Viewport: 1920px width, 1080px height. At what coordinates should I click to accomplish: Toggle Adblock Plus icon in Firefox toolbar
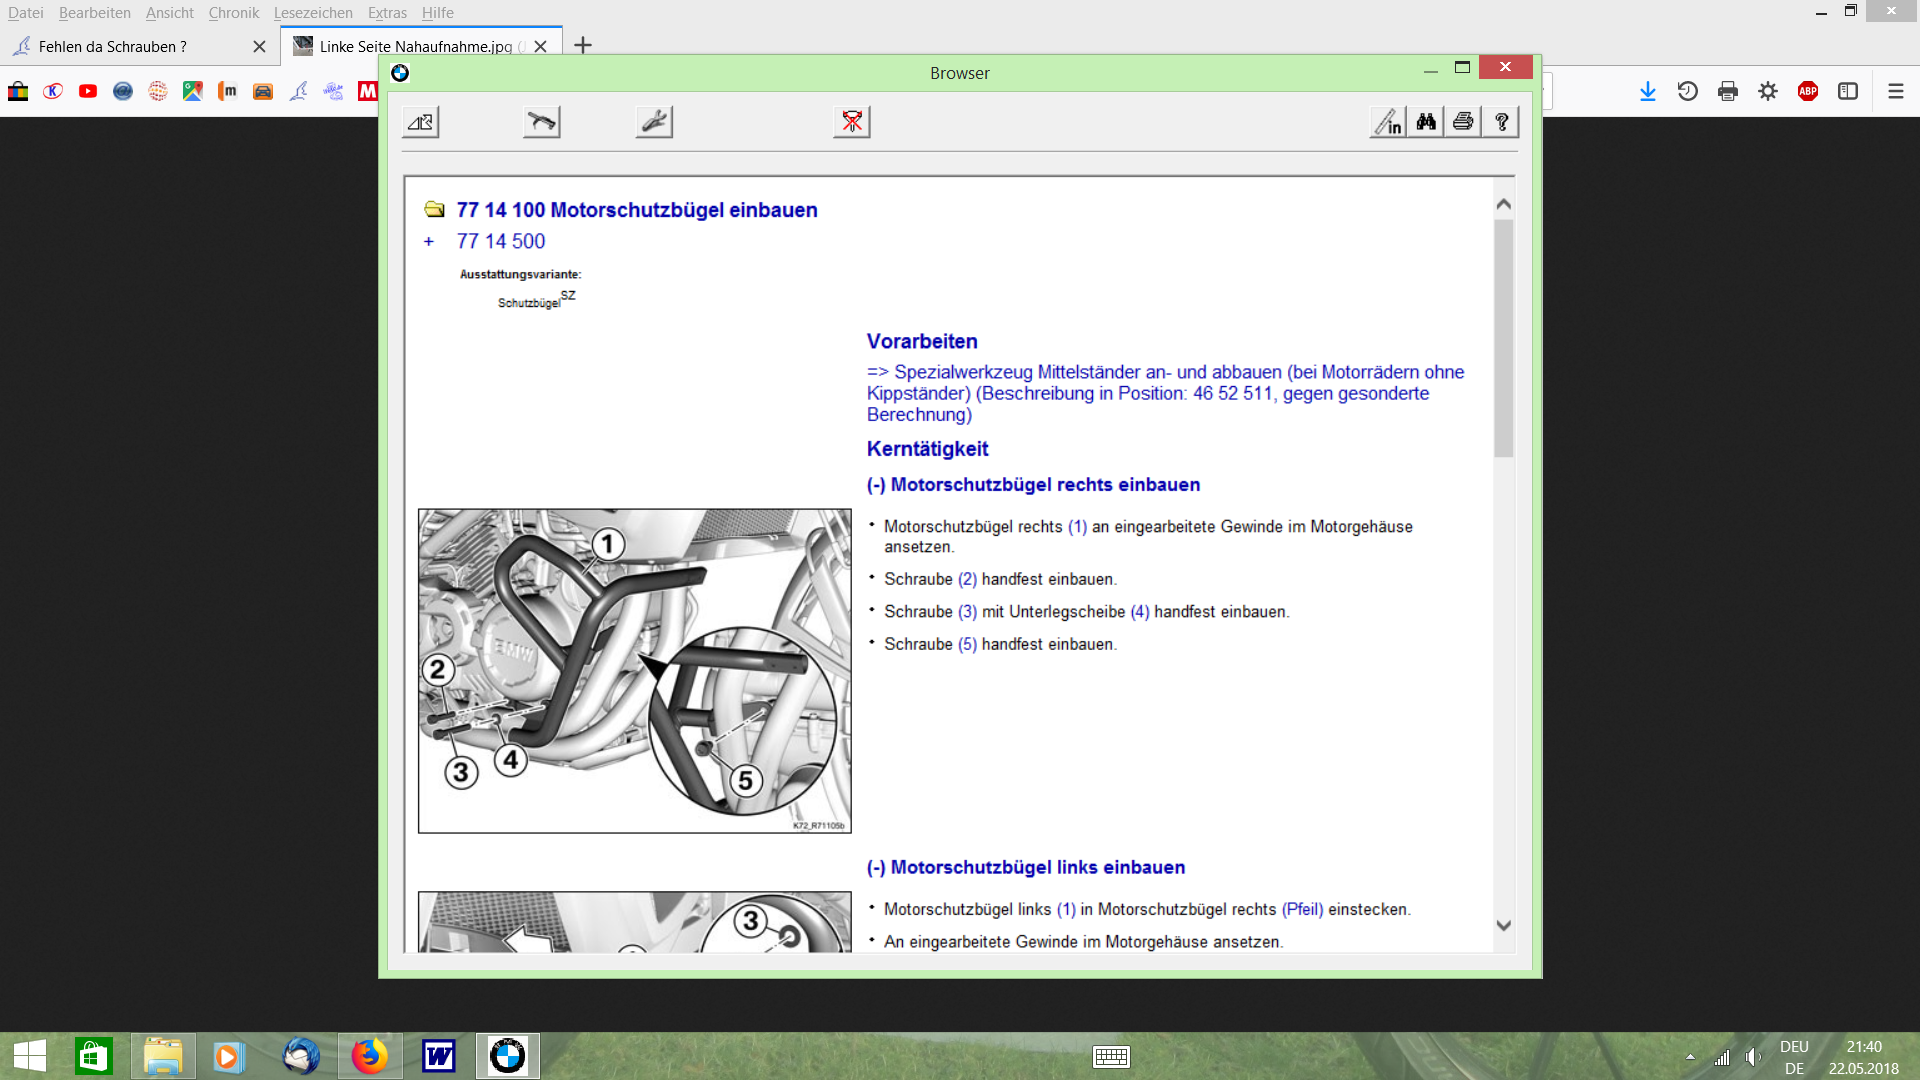tap(1808, 92)
